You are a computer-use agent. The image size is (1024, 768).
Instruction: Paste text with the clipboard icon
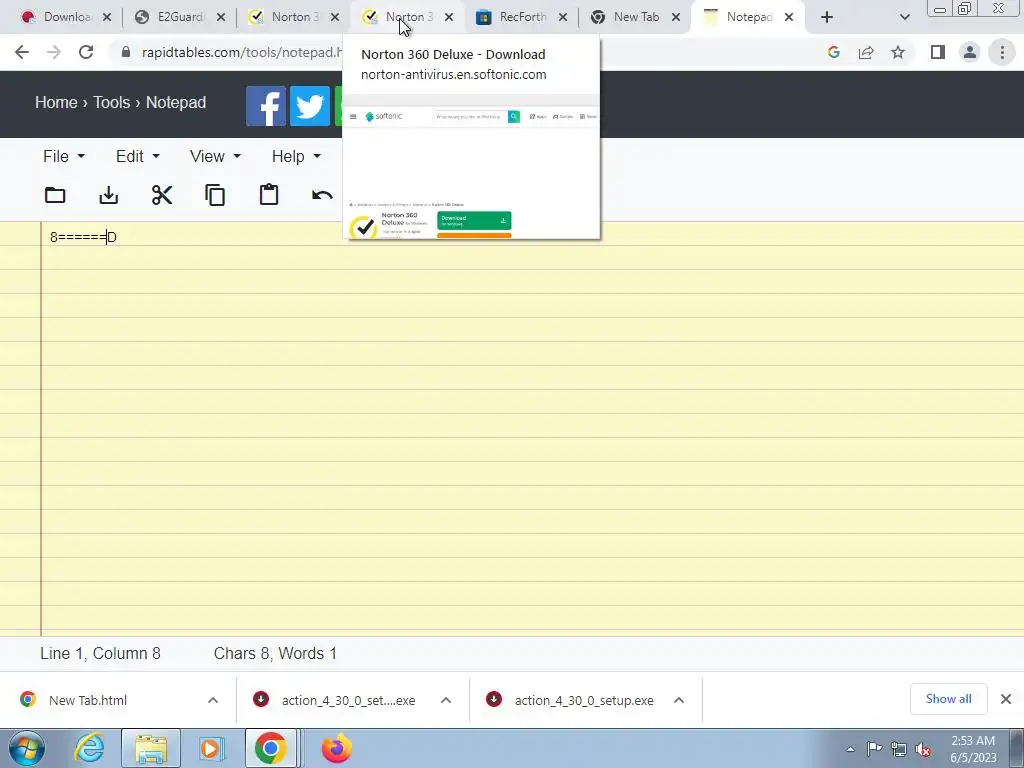[x=269, y=195]
